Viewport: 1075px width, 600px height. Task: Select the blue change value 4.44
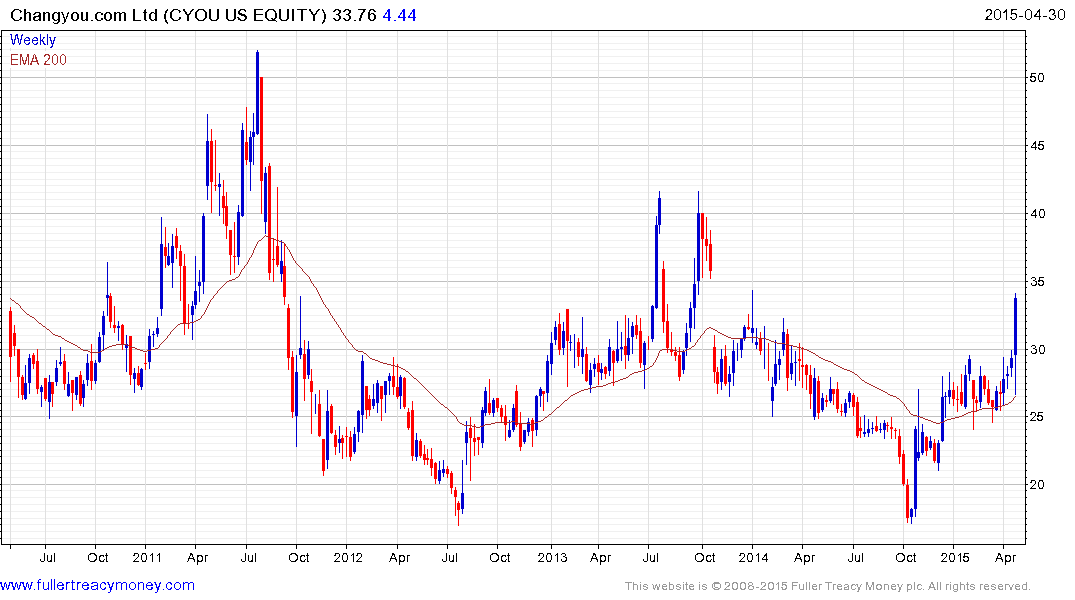pyautogui.click(x=399, y=15)
